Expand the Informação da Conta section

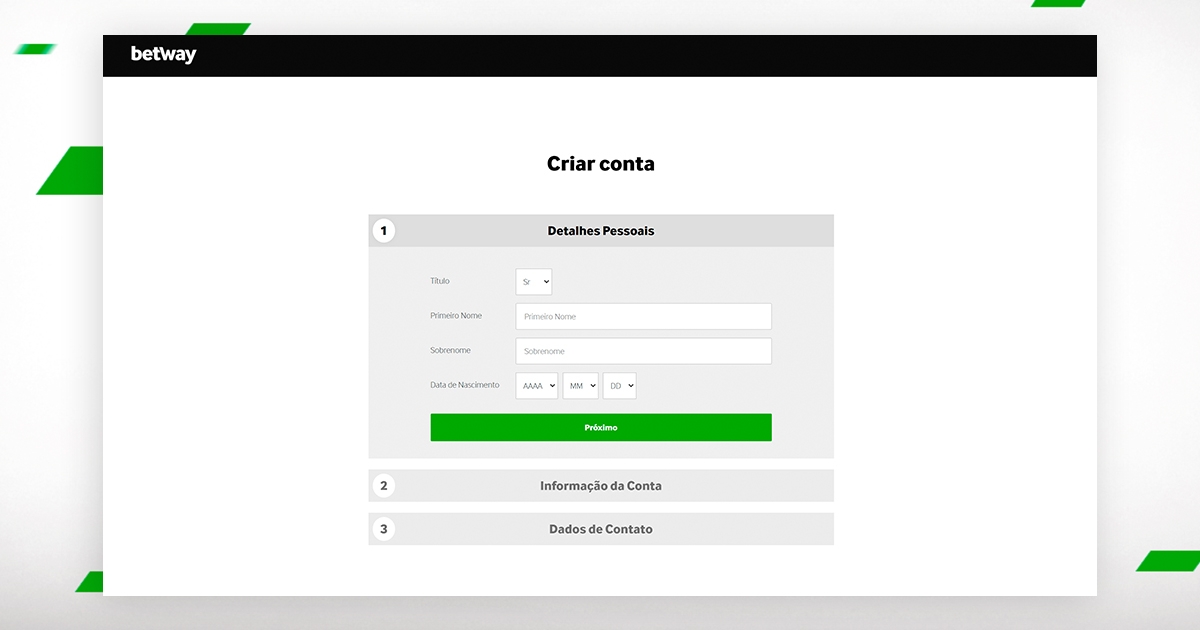(x=600, y=485)
